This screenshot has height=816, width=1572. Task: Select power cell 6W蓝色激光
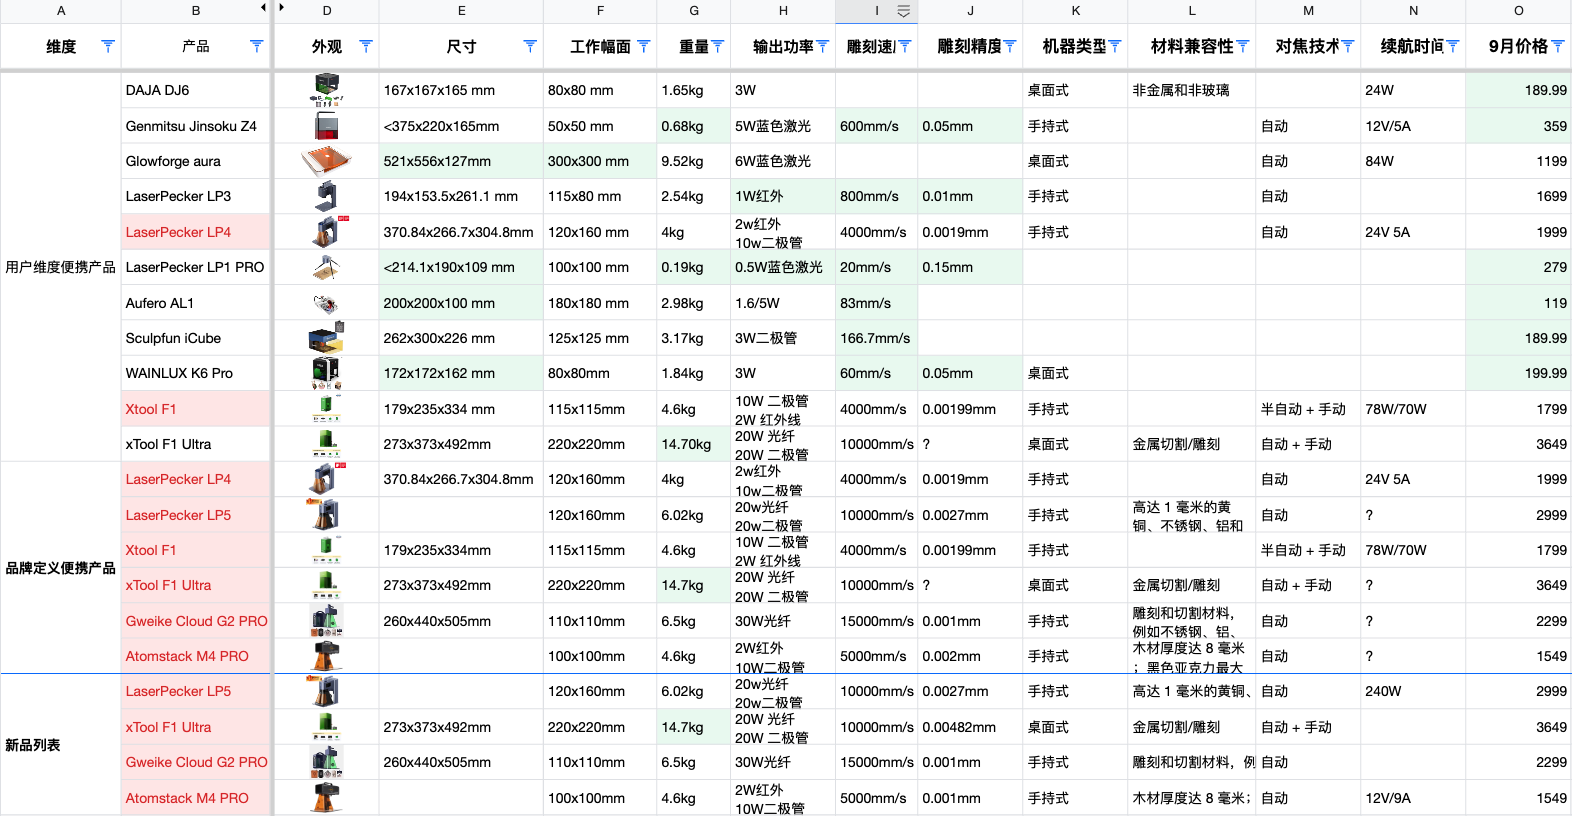pos(783,161)
